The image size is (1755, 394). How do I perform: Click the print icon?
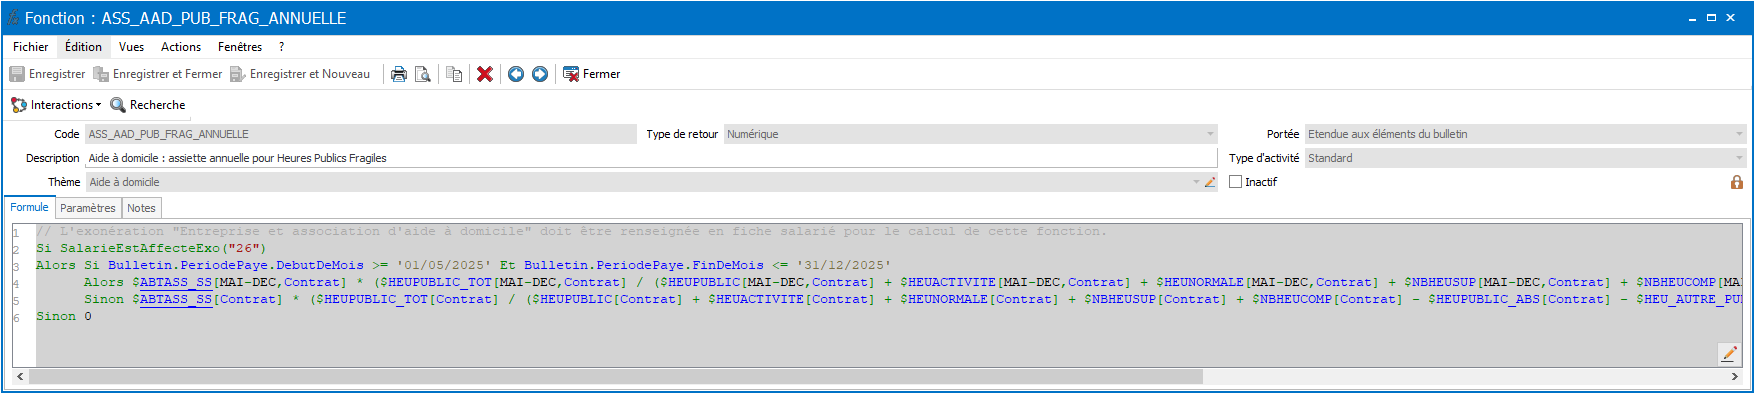click(398, 74)
